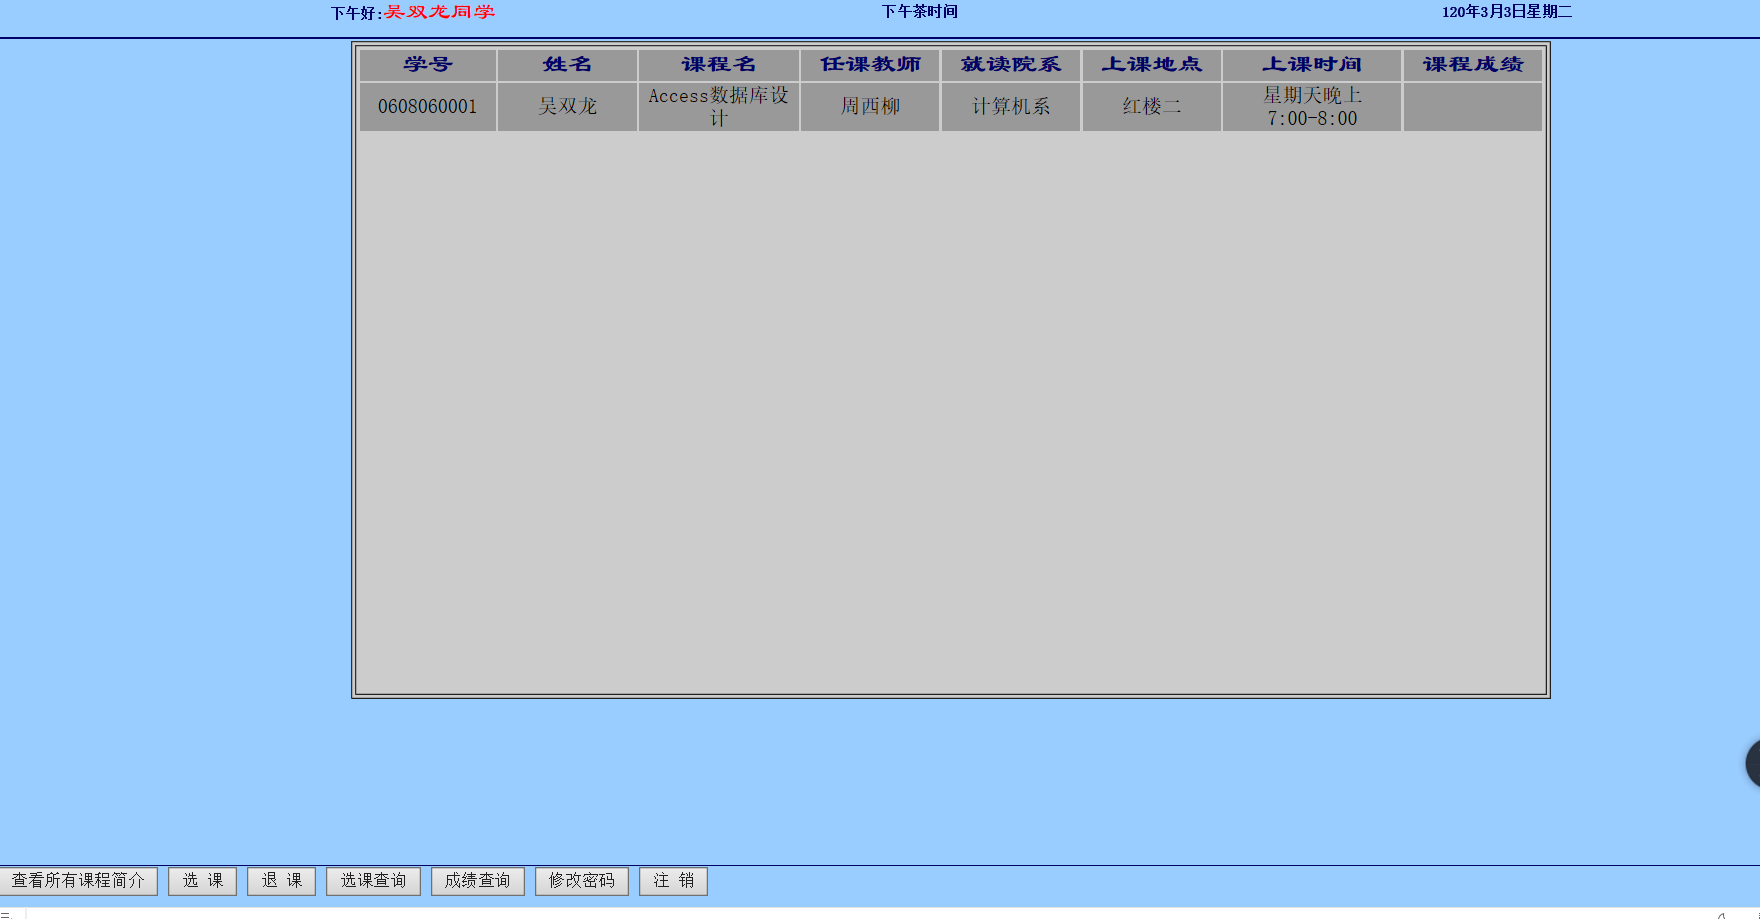1760x919 pixels.
Task: Open 选课查询 course selection query
Action: point(373,881)
